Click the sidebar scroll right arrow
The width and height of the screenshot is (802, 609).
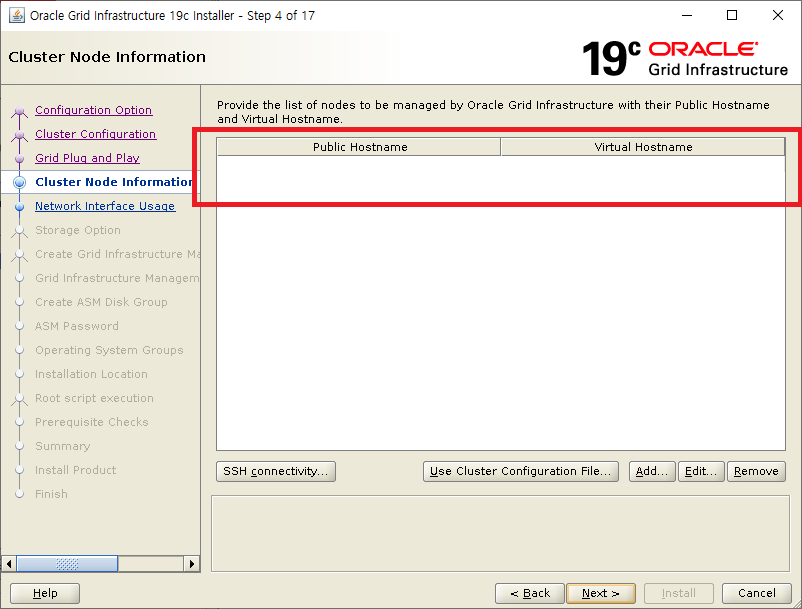click(x=191, y=564)
